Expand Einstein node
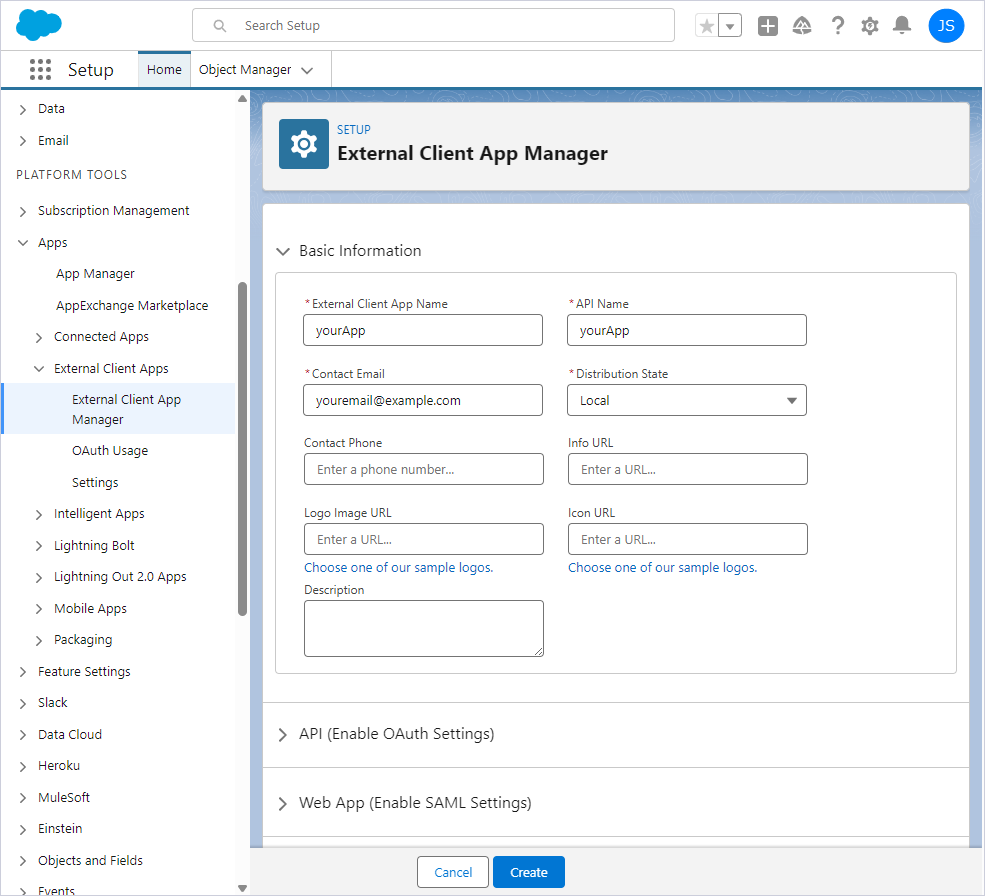The image size is (985, 896). [23, 829]
